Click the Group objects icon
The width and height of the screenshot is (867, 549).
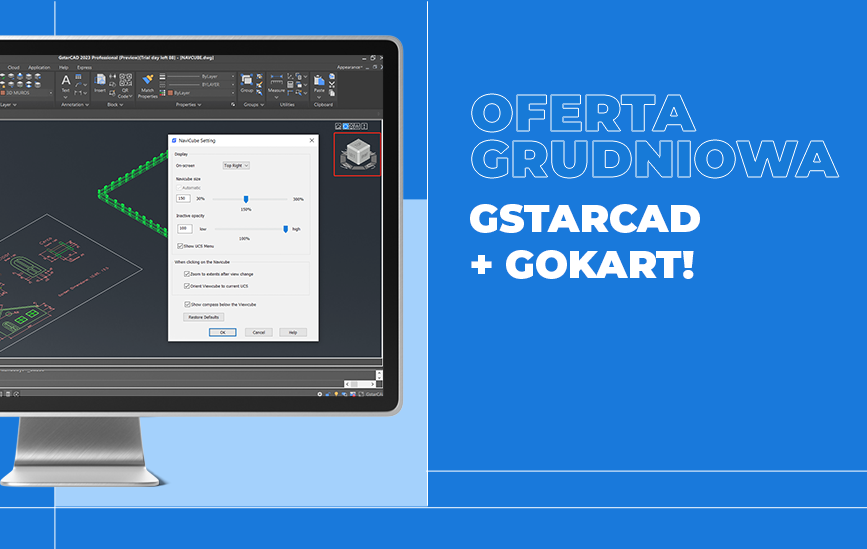[x=247, y=82]
